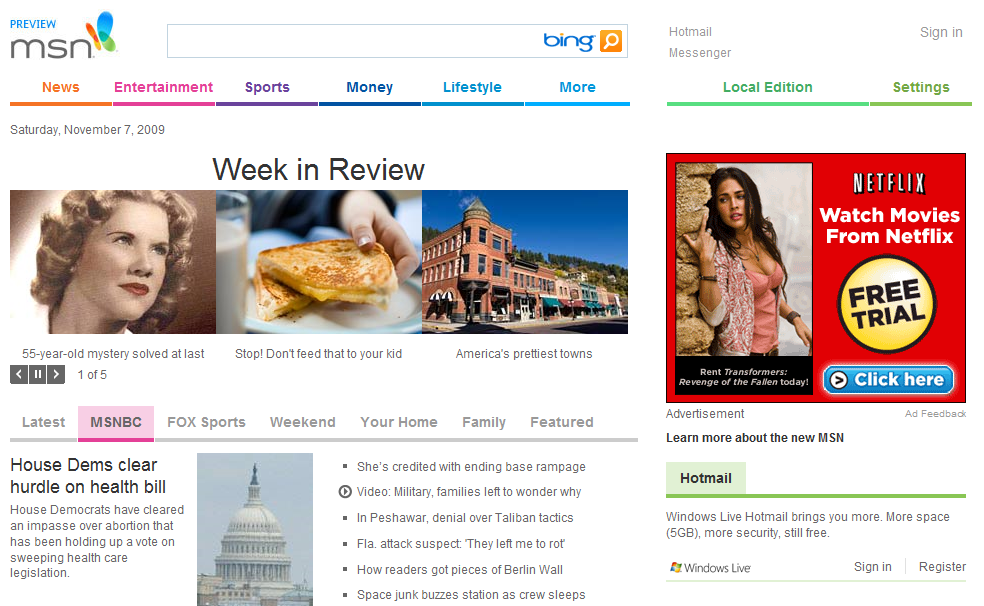Viewport: 984px width, 606px height.
Task: Select the Latest news tab
Action: pos(43,422)
